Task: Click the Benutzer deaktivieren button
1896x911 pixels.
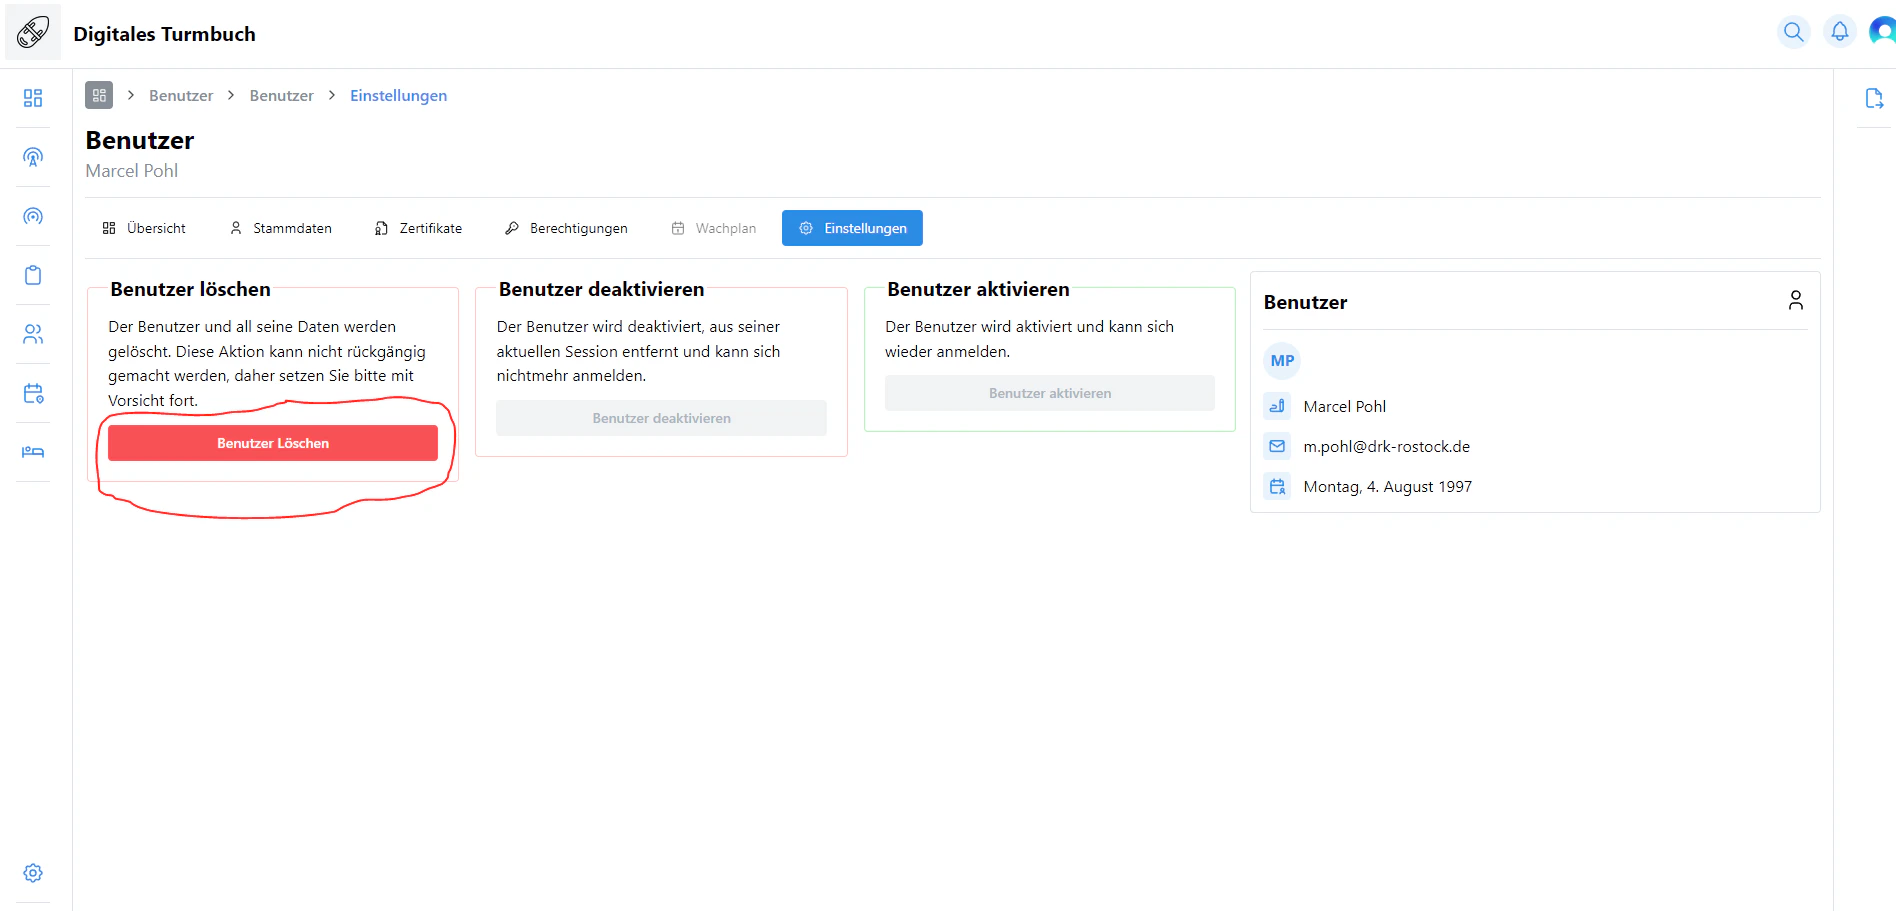Action: click(x=661, y=418)
